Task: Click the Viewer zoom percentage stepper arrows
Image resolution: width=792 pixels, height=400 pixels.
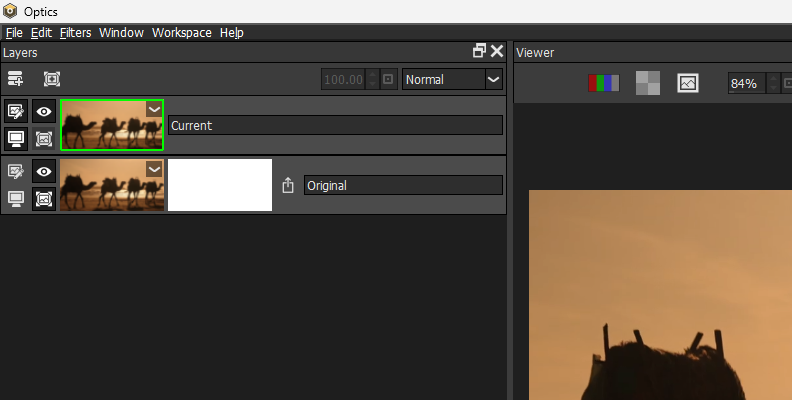Action: click(773, 83)
